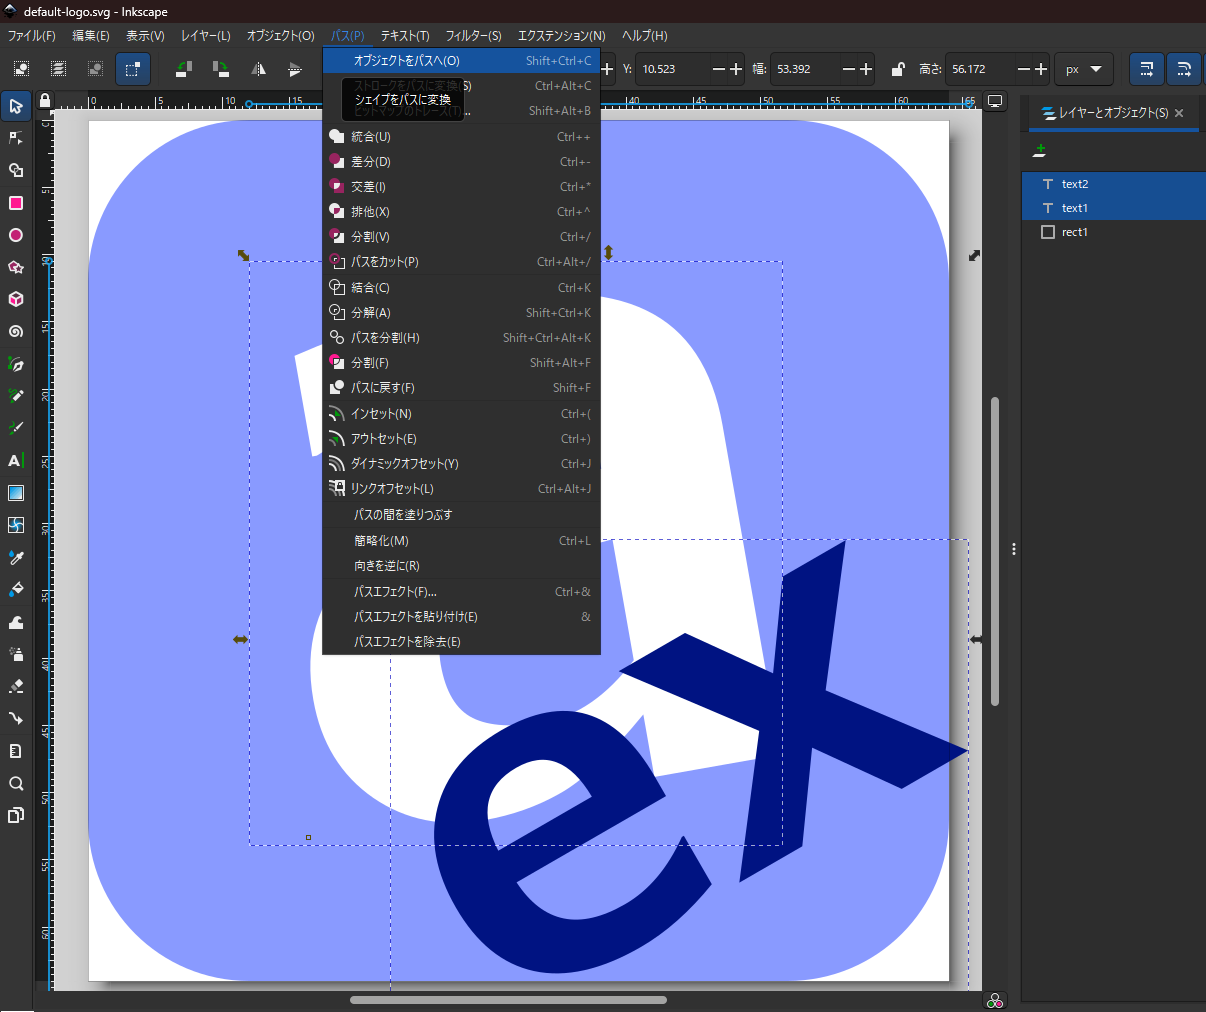Activate the Text tool
This screenshot has width=1206, height=1012.
pyautogui.click(x=15, y=461)
